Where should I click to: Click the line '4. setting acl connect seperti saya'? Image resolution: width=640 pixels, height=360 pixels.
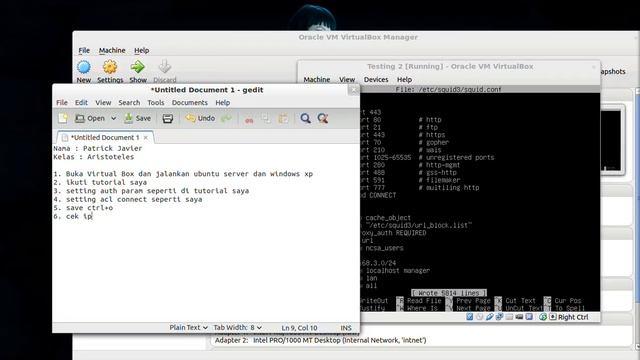(128, 199)
